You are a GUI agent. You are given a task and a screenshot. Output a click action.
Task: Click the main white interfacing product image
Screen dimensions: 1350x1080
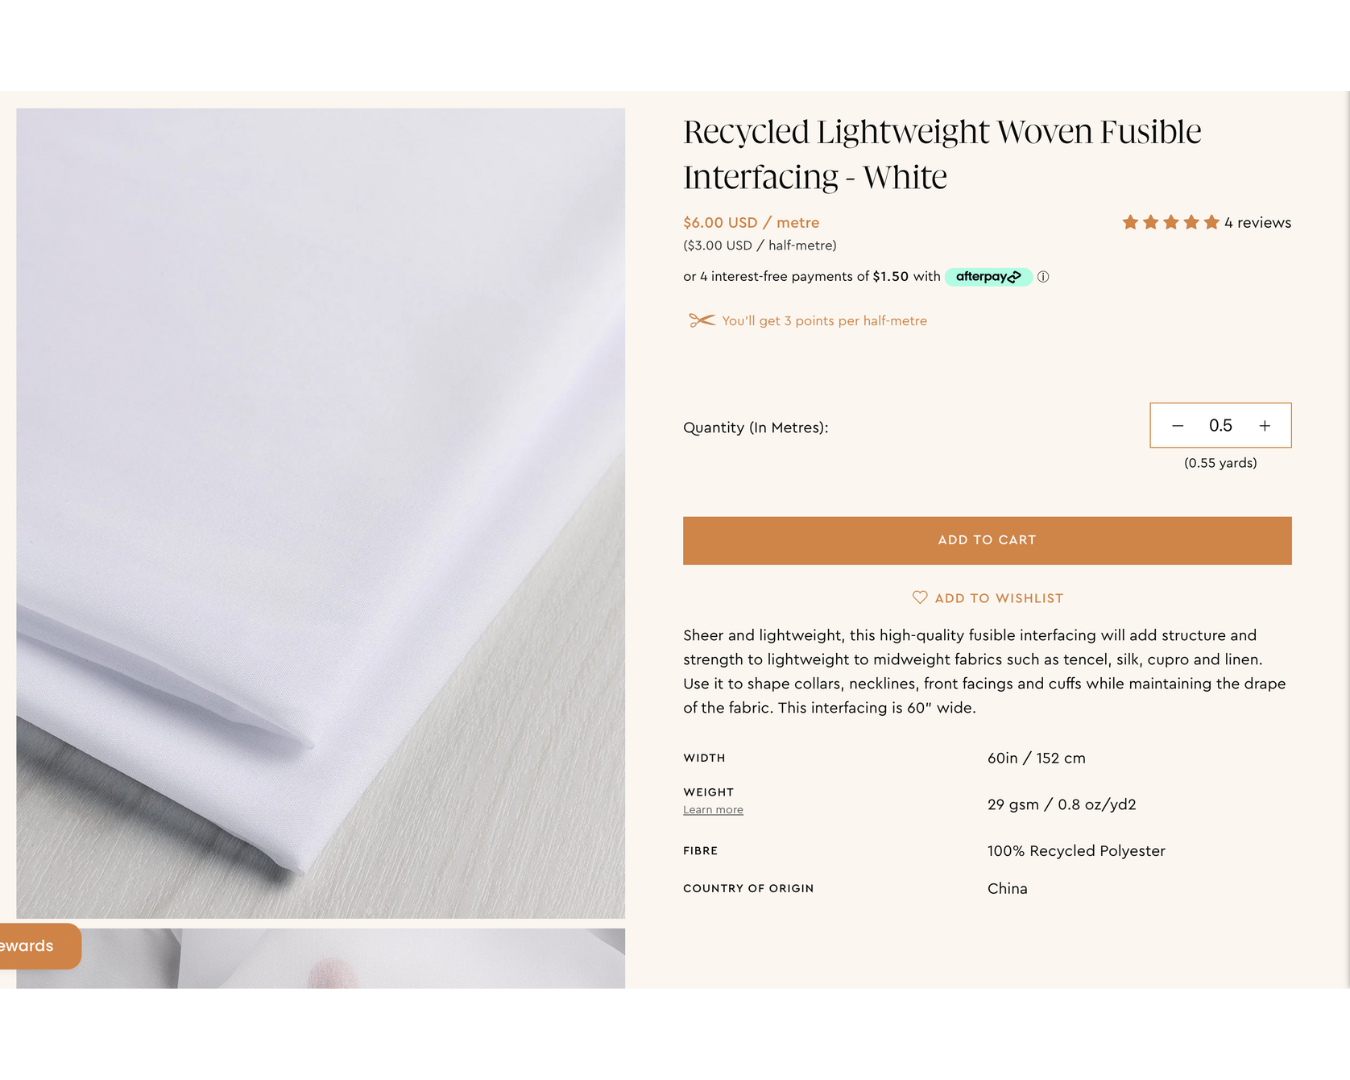click(320, 513)
